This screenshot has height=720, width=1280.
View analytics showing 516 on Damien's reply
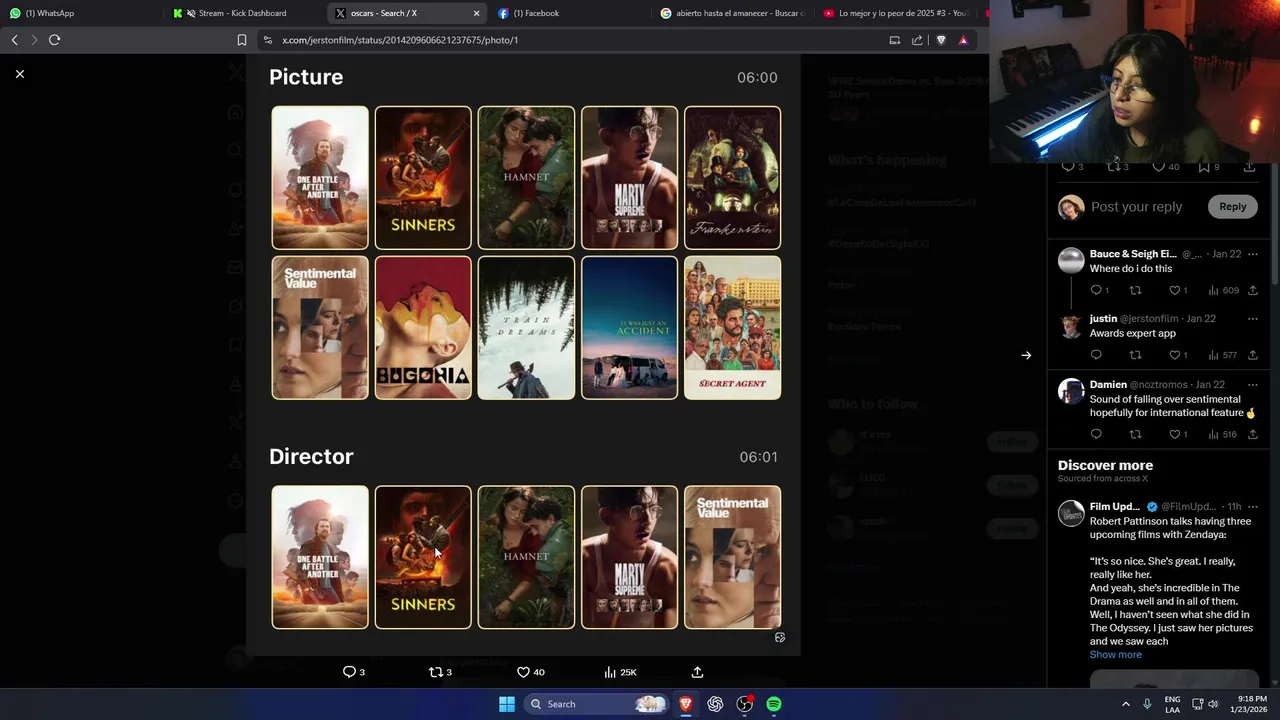[1224, 434]
